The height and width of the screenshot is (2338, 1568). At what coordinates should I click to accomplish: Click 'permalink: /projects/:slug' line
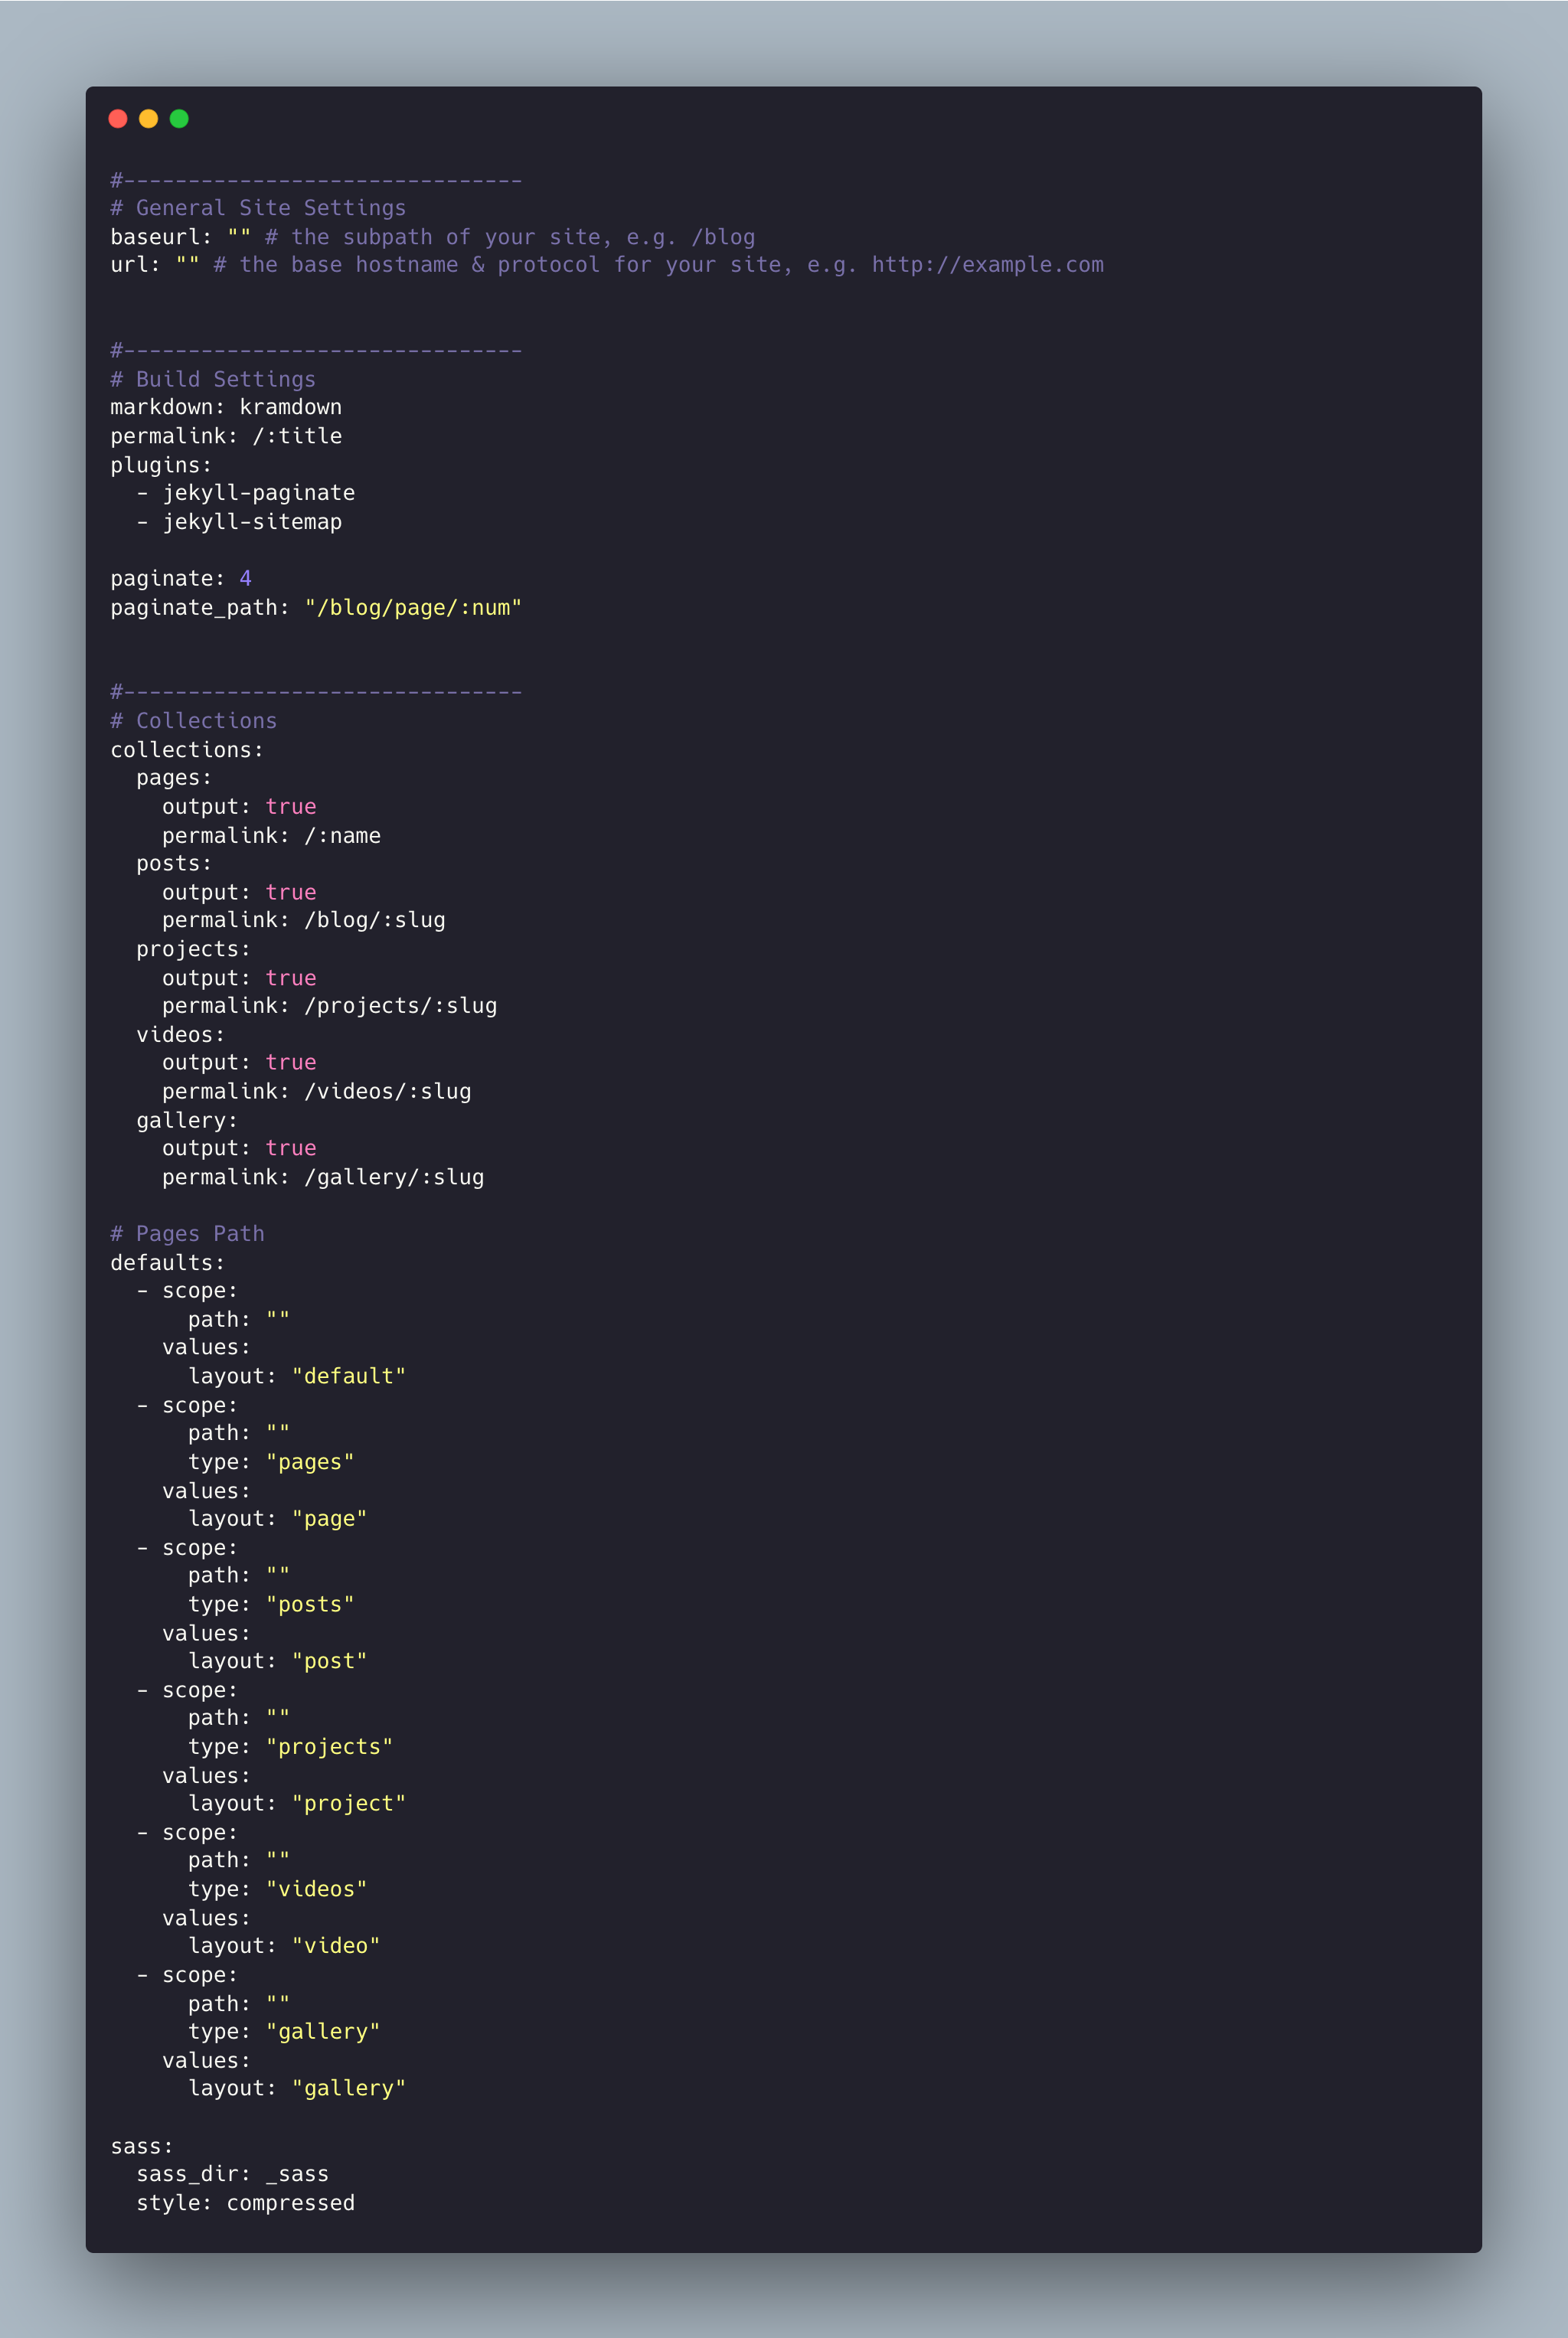coord(330,1006)
